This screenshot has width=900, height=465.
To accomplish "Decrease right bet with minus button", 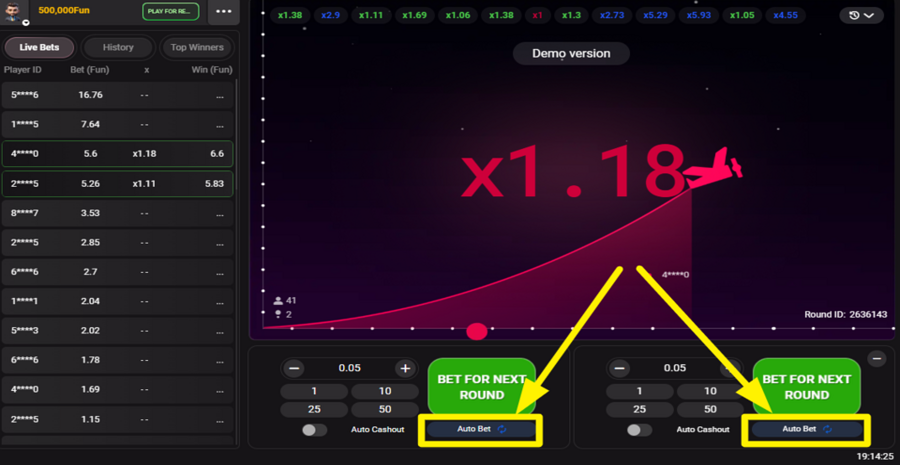I will (620, 368).
